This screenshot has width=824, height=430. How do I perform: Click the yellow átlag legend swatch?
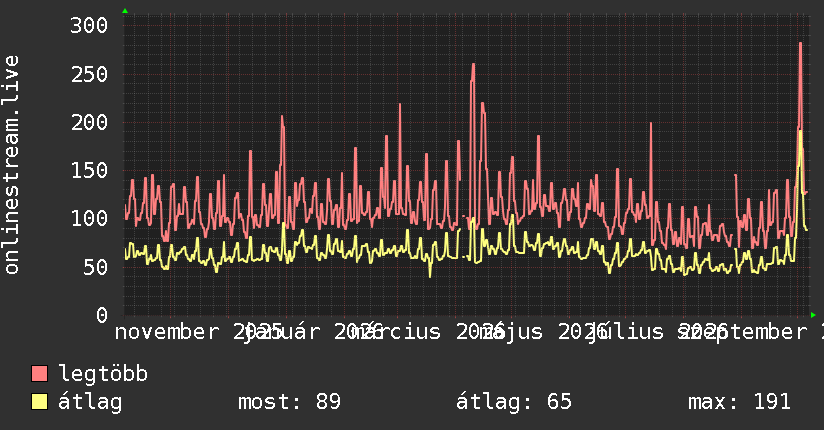click(39, 401)
